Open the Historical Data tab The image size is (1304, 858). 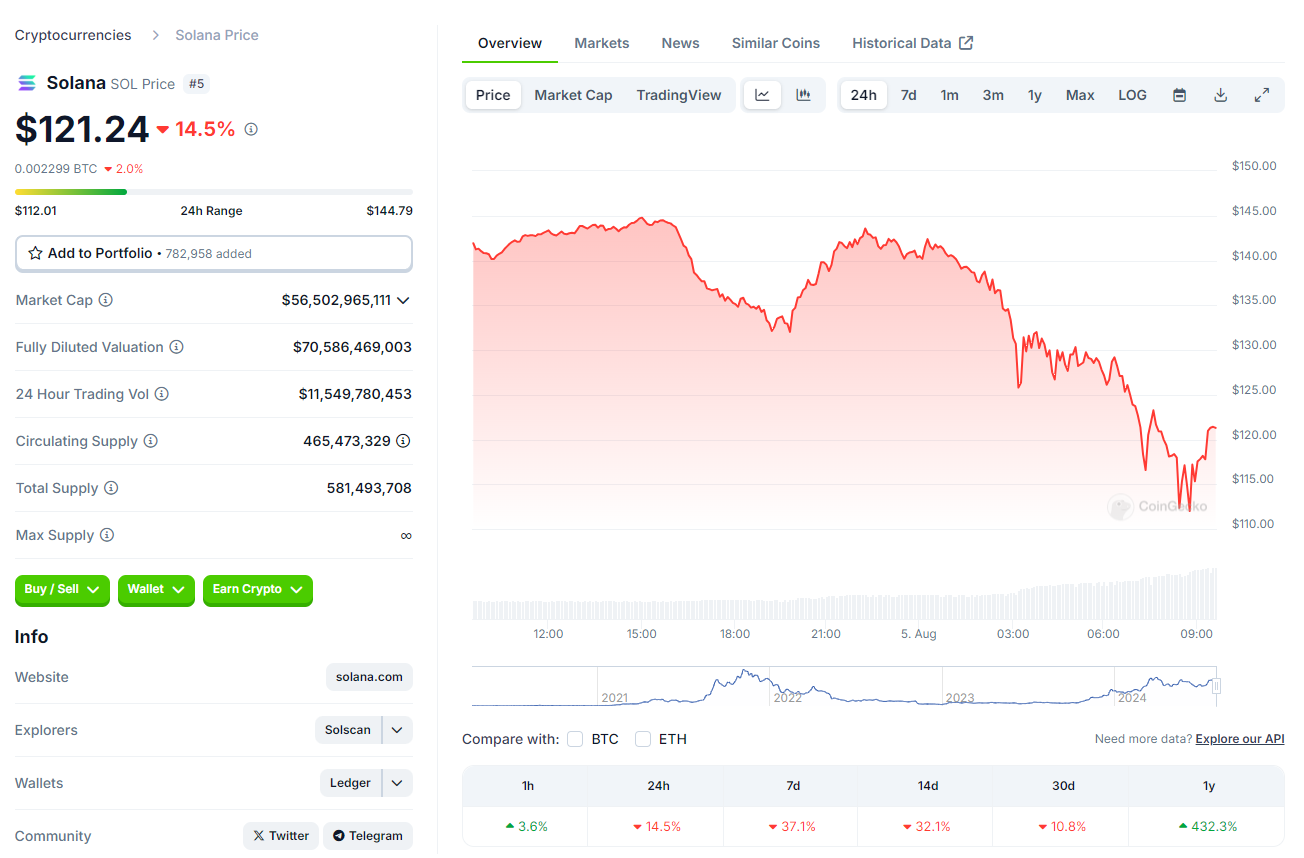(x=912, y=43)
